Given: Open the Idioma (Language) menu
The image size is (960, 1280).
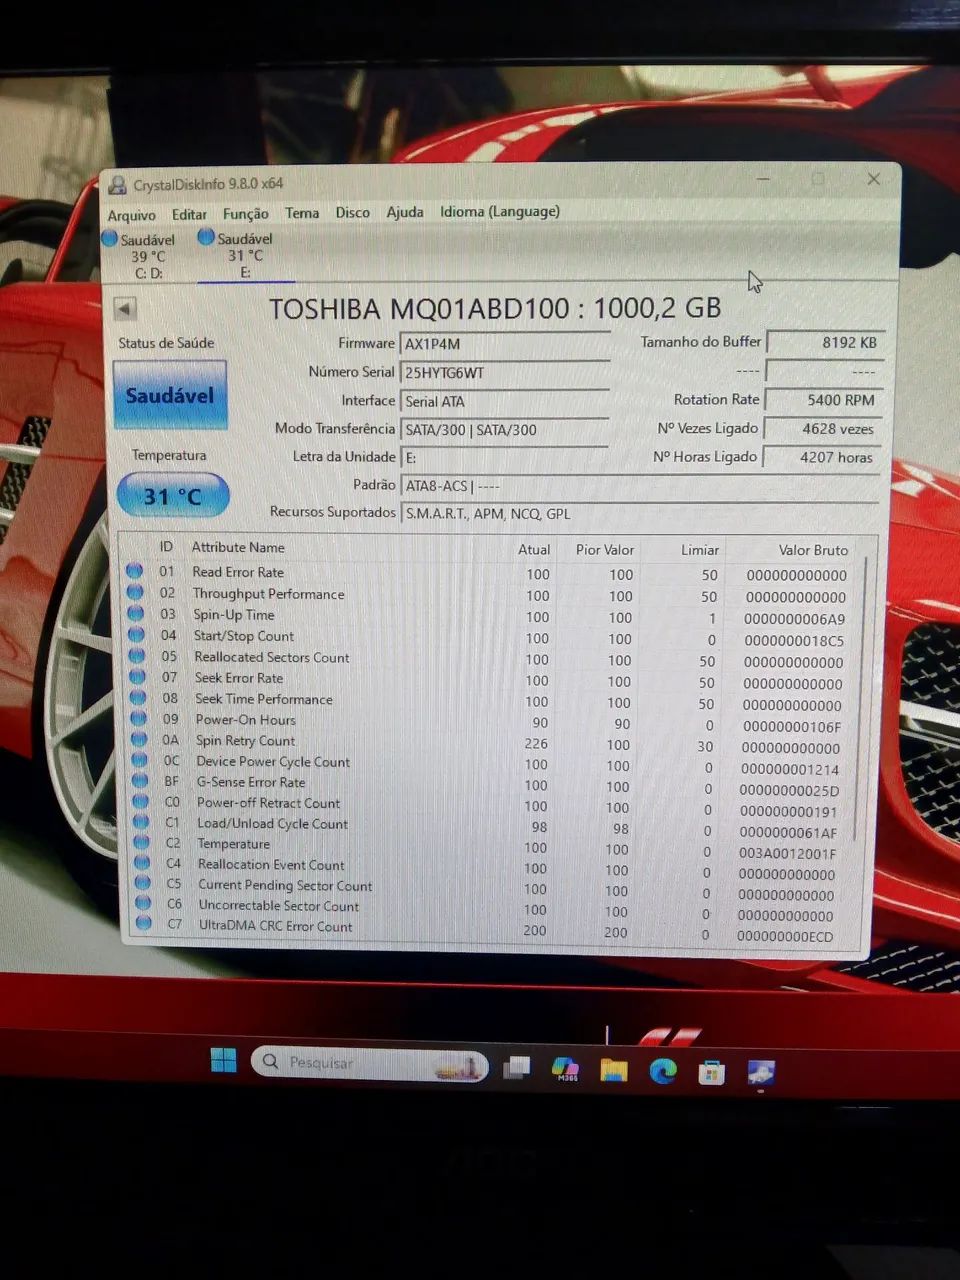Looking at the screenshot, I should pos(500,211).
